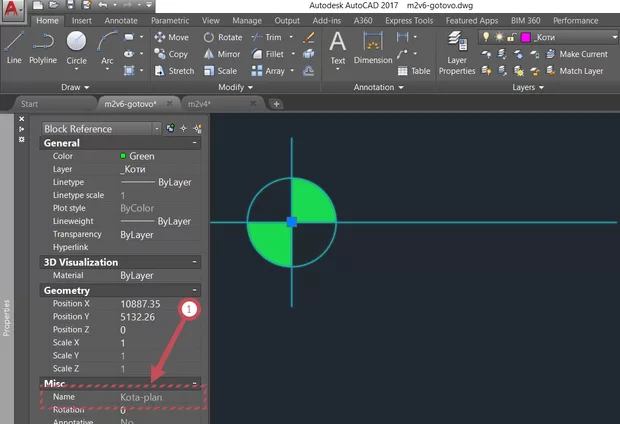Toggle the PICKADD value icon in Properties
Viewport: 620px width, 424px height.
(170, 128)
